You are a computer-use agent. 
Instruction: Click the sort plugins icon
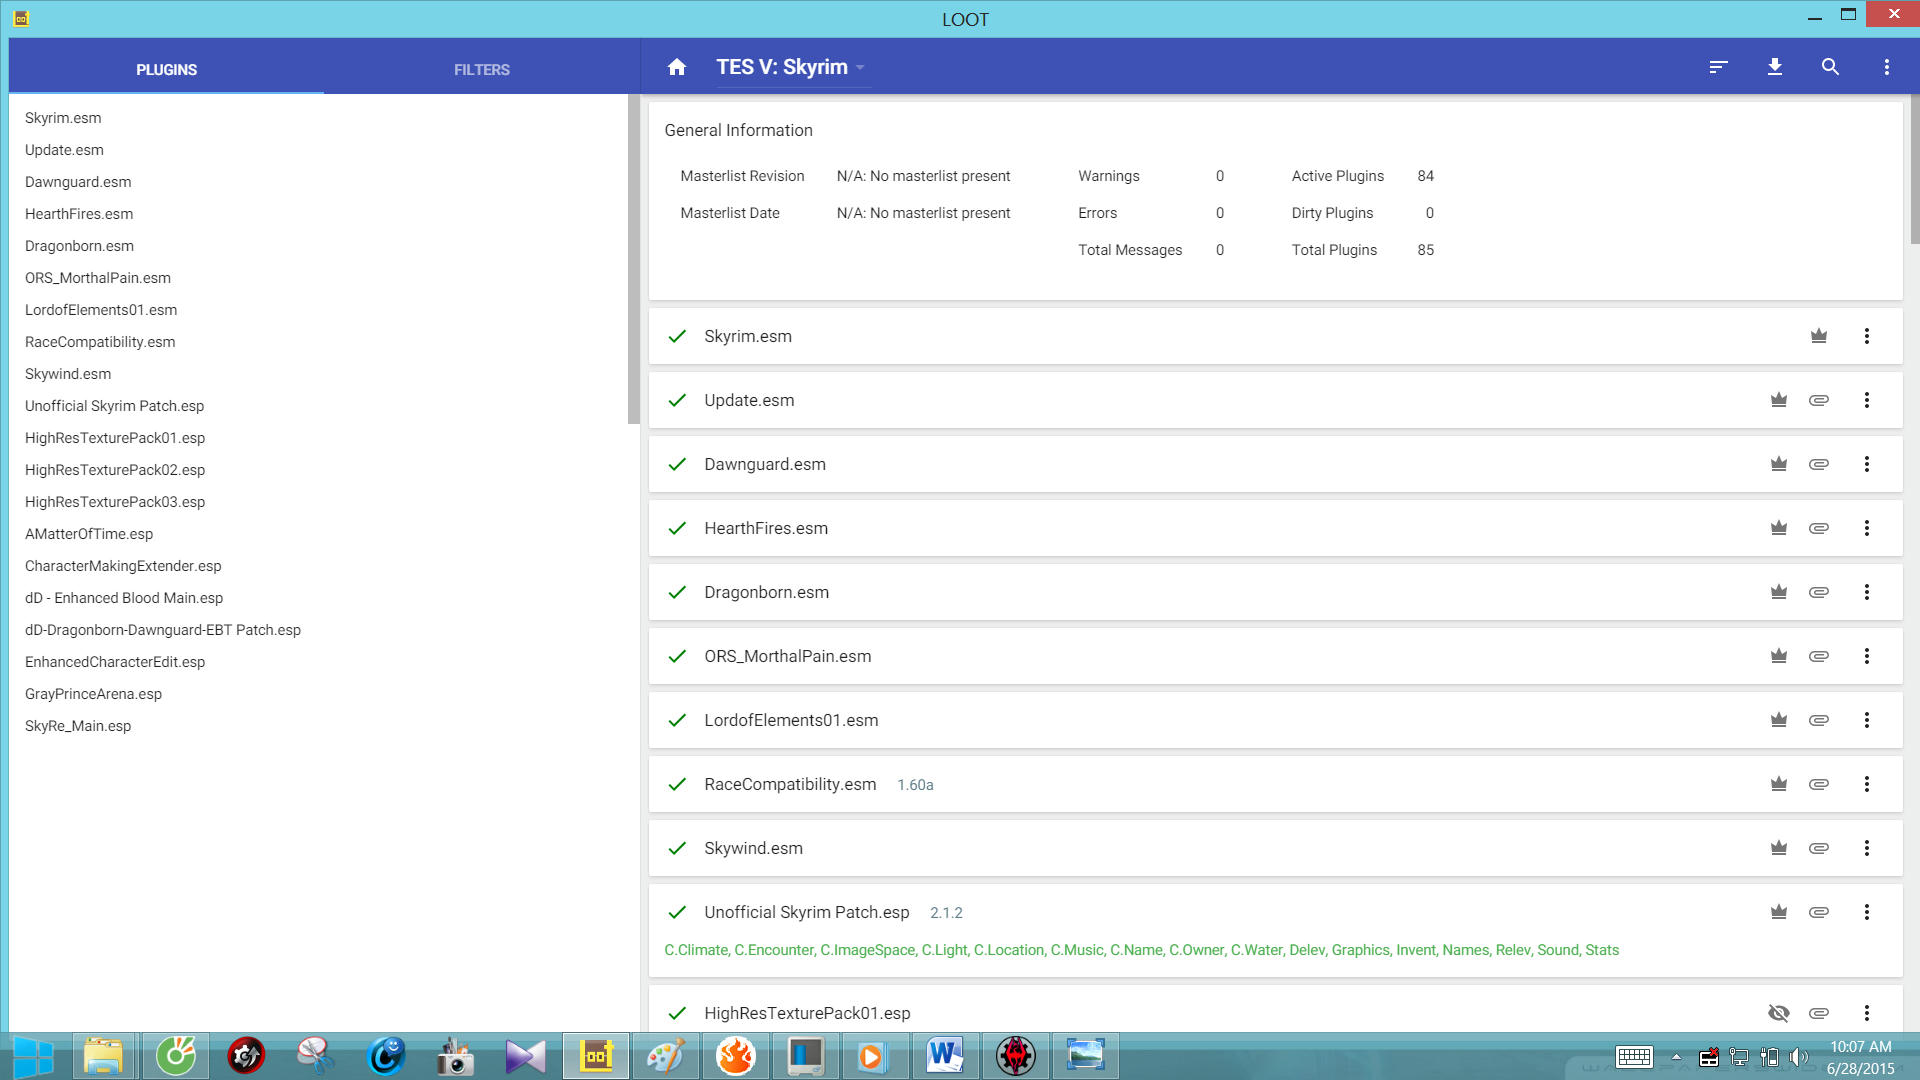pyautogui.click(x=1718, y=67)
